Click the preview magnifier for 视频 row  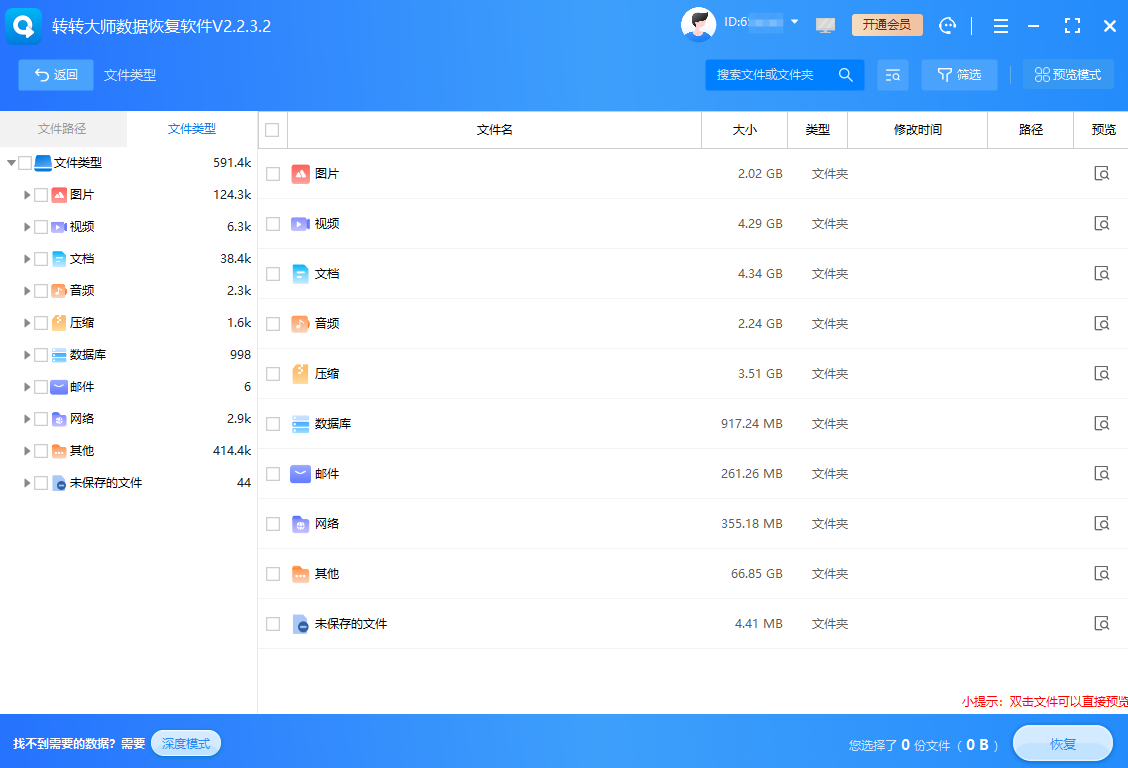coord(1102,223)
